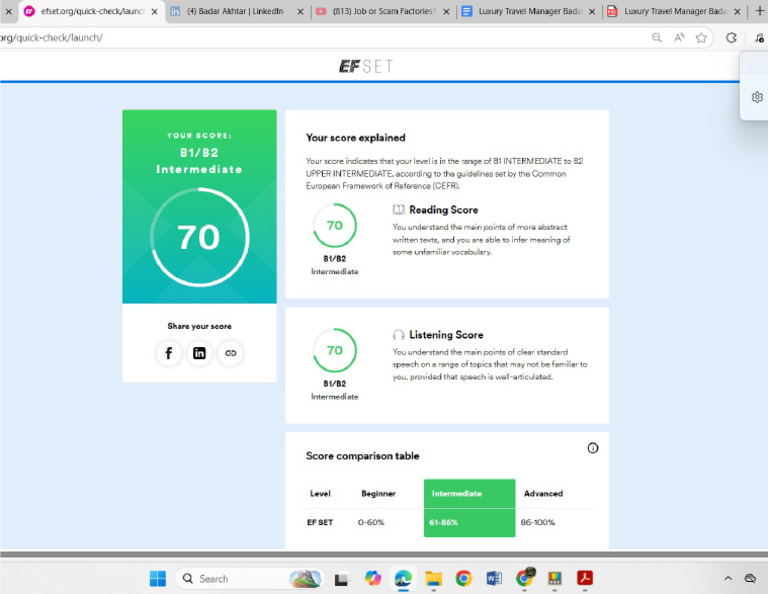
Task: Click the zoom magnifier in address bar
Action: tap(657, 38)
